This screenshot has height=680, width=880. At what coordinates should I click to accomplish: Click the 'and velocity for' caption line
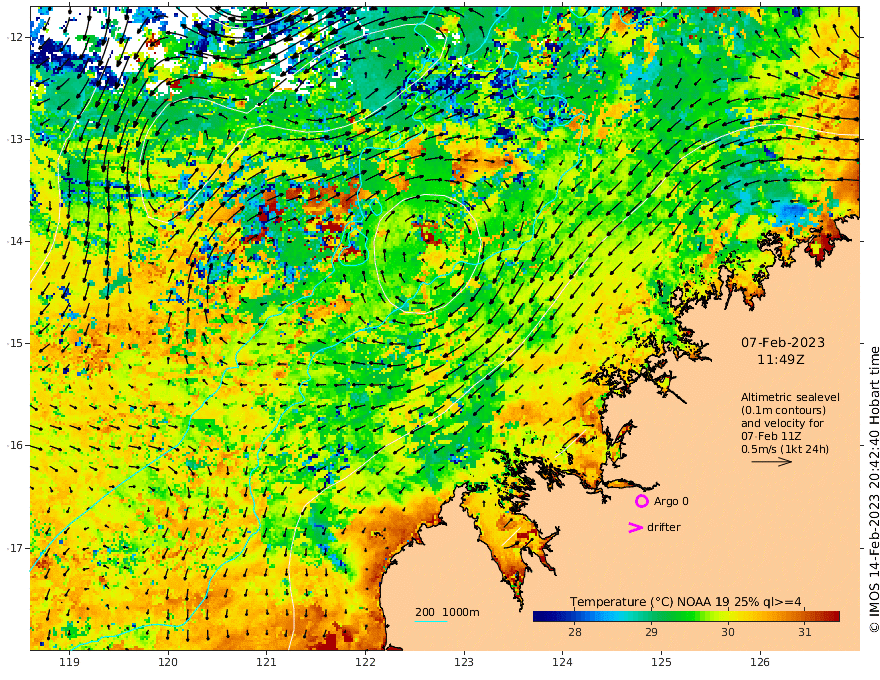click(782, 423)
